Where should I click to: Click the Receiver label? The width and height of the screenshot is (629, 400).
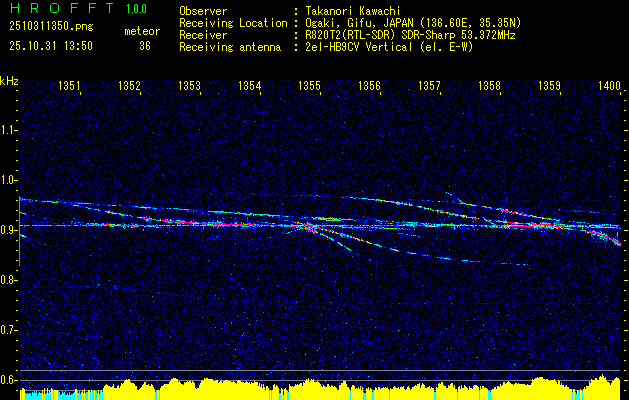203,35
